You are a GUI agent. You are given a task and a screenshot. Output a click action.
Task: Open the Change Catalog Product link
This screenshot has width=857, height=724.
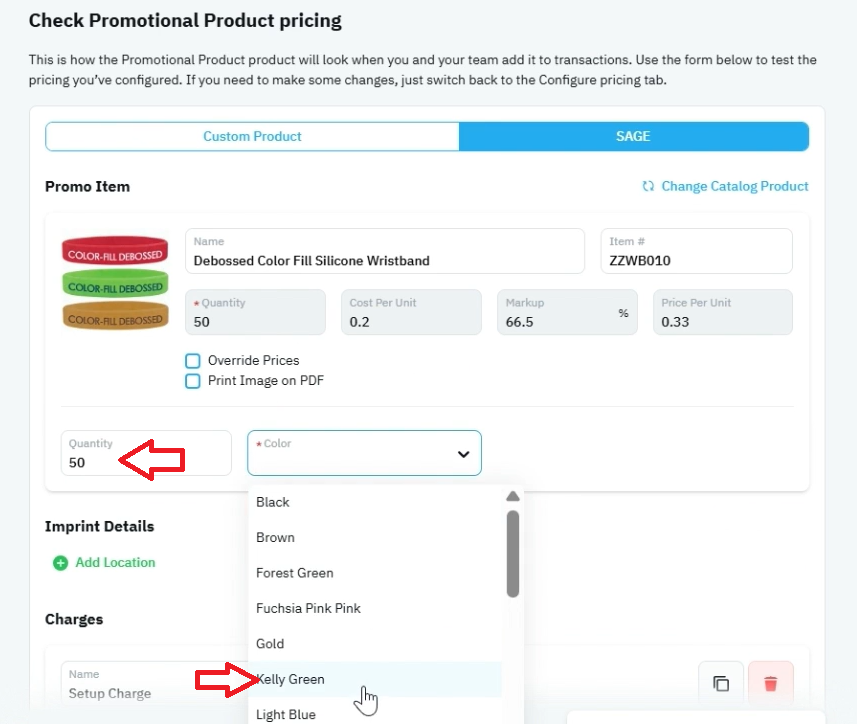click(735, 186)
